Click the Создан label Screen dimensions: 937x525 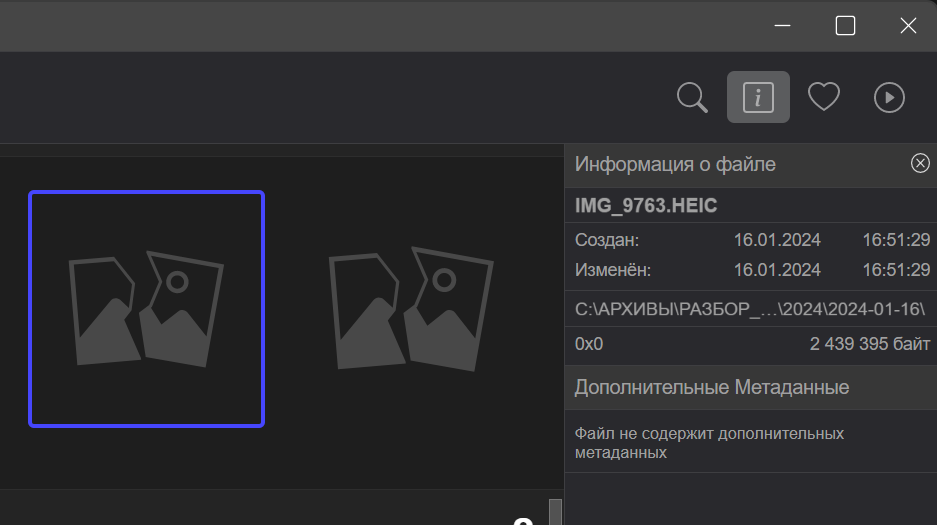tap(607, 240)
